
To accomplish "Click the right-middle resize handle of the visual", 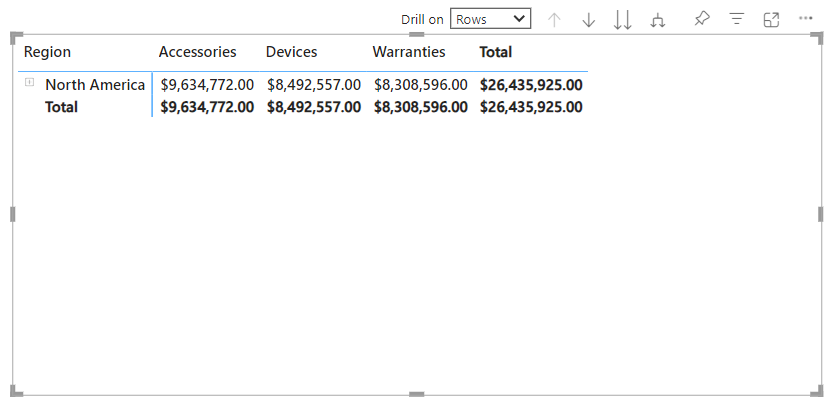I will (x=821, y=215).
